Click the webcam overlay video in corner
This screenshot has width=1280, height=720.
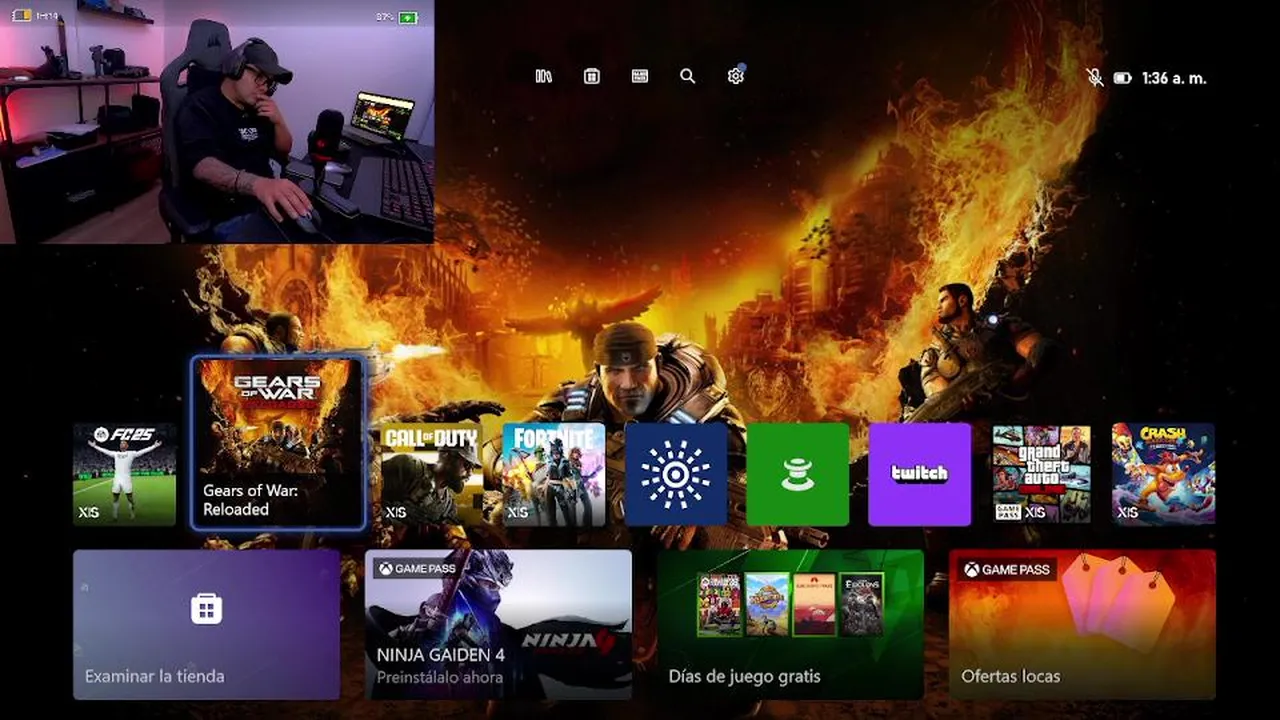(217, 121)
